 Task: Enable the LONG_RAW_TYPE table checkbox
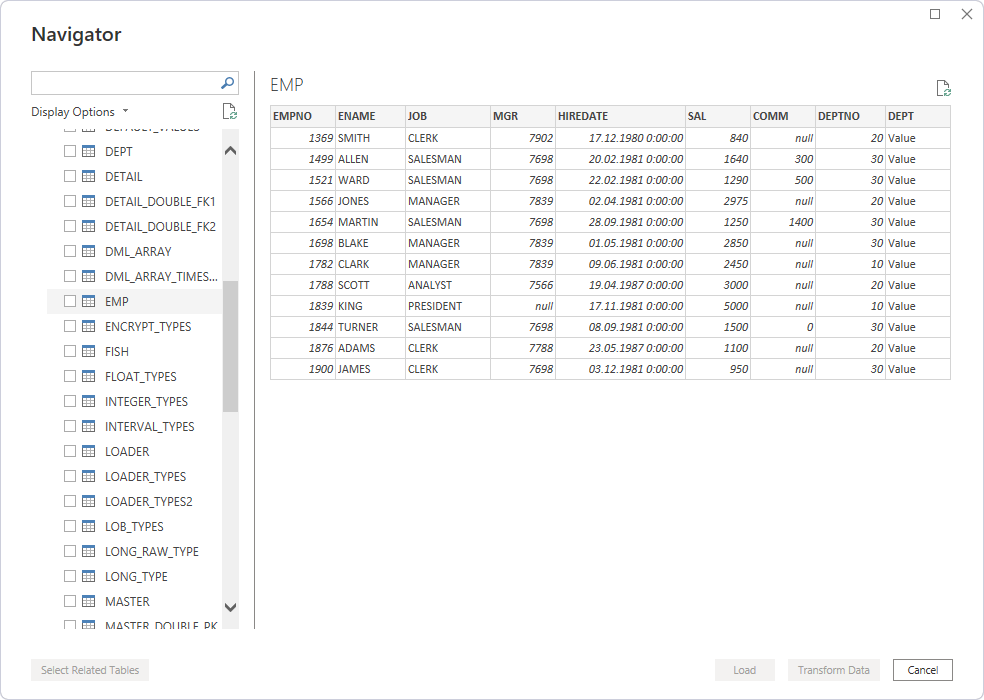click(x=70, y=551)
